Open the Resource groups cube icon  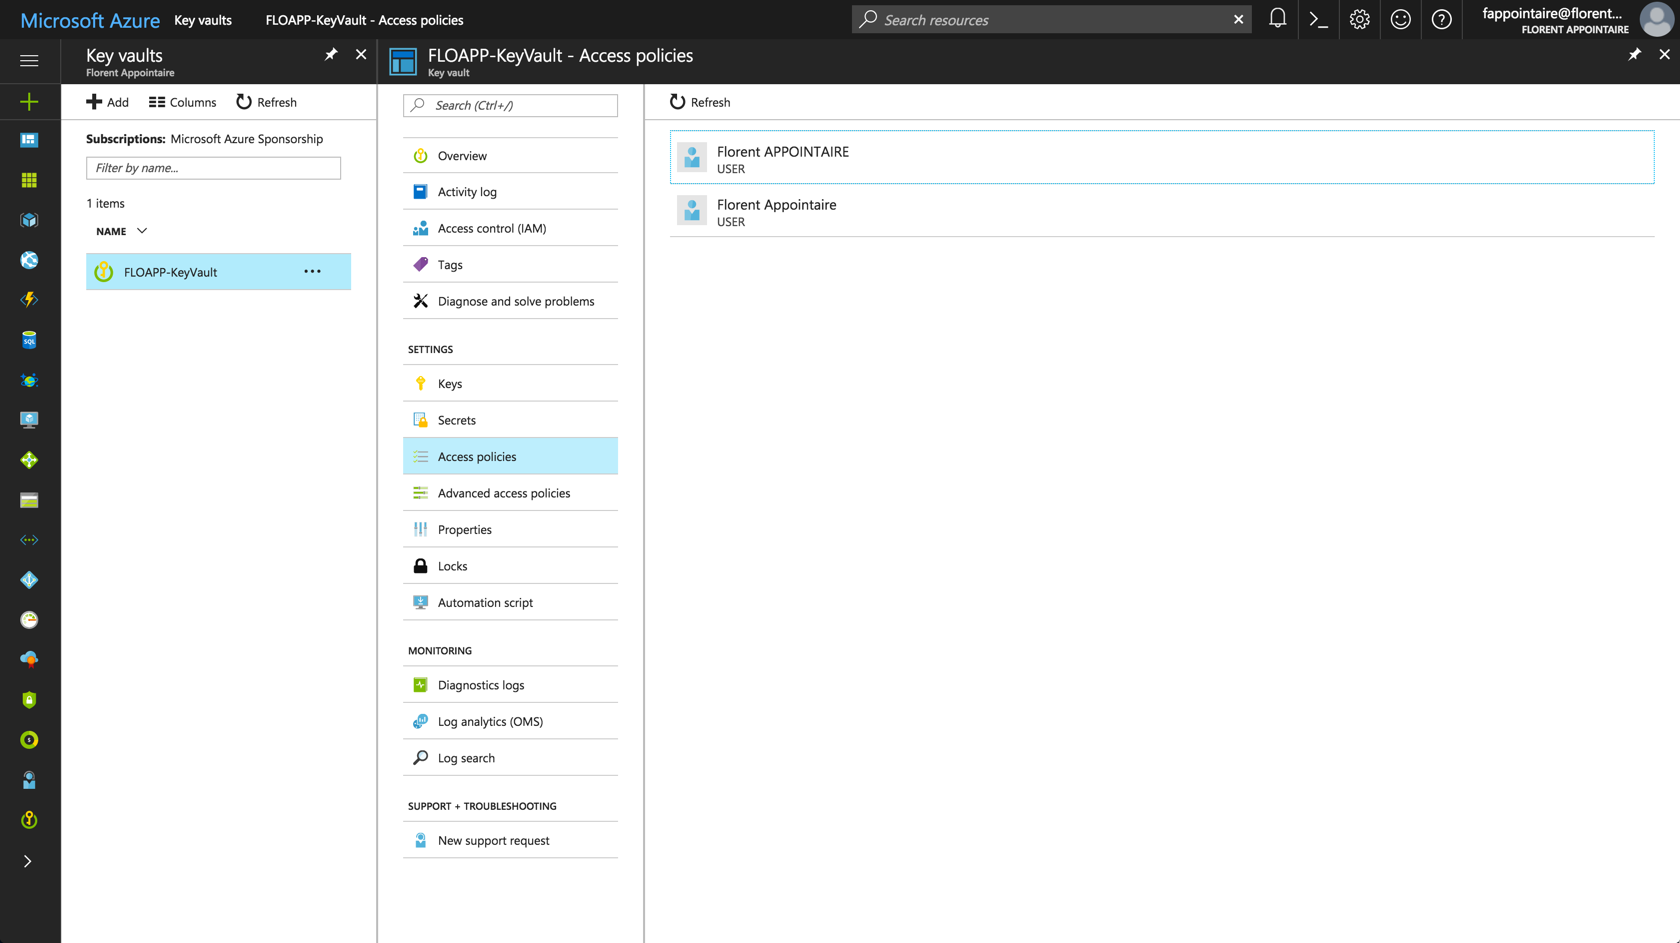tap(29, 220)
